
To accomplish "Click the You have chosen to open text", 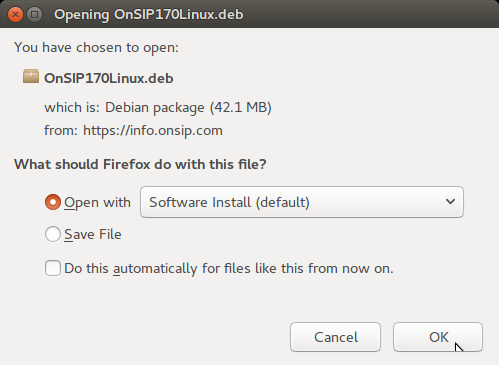I will point(96,47).
